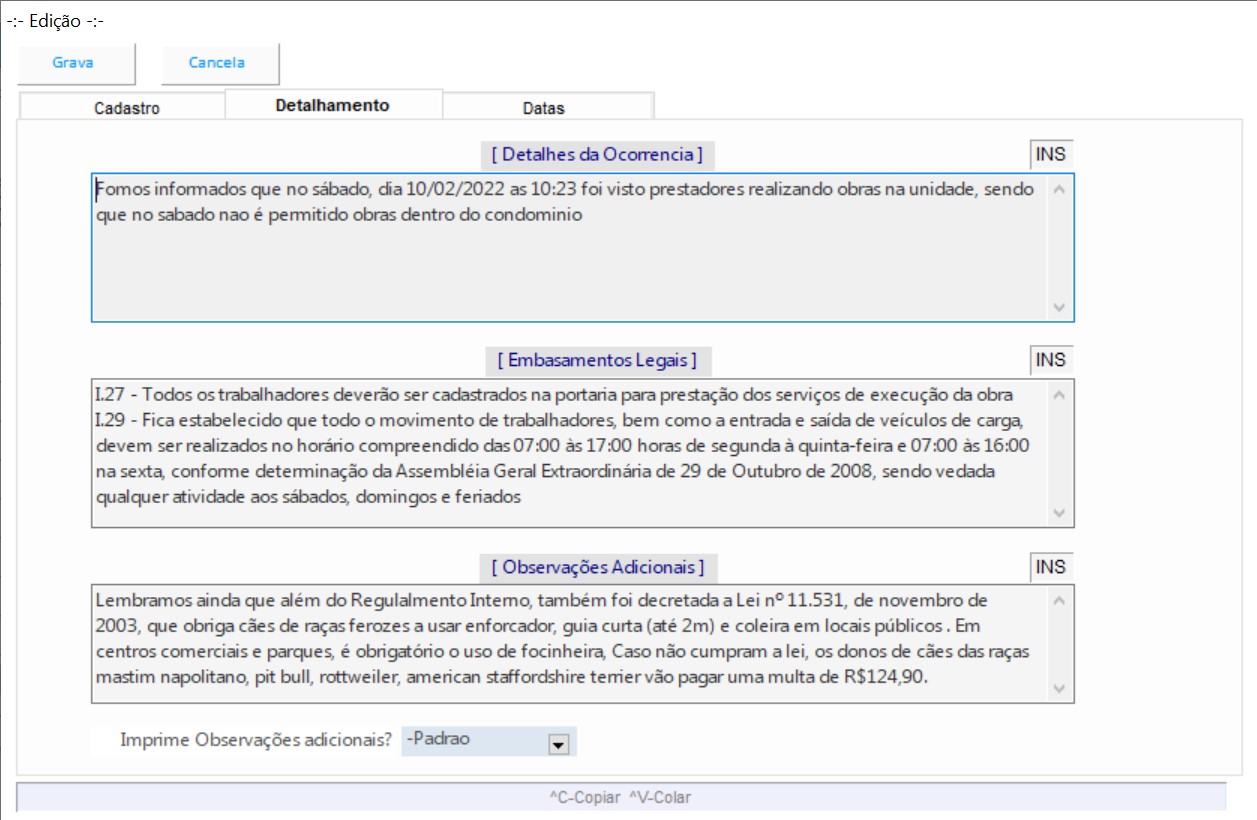Viewport: 1257px width, 820px height.
Task: Open the Imprime Observações adicionais dropdown
Action: pos(559,743)
